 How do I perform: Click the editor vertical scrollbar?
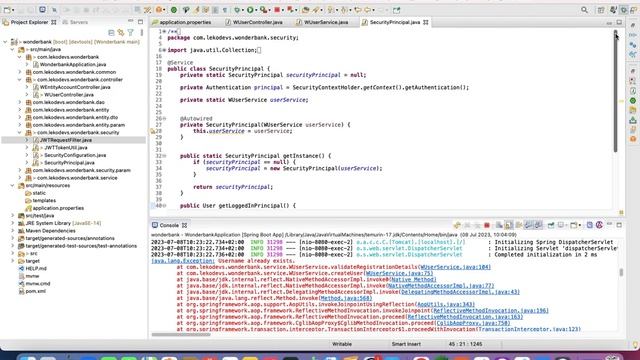tap(615, 90)
